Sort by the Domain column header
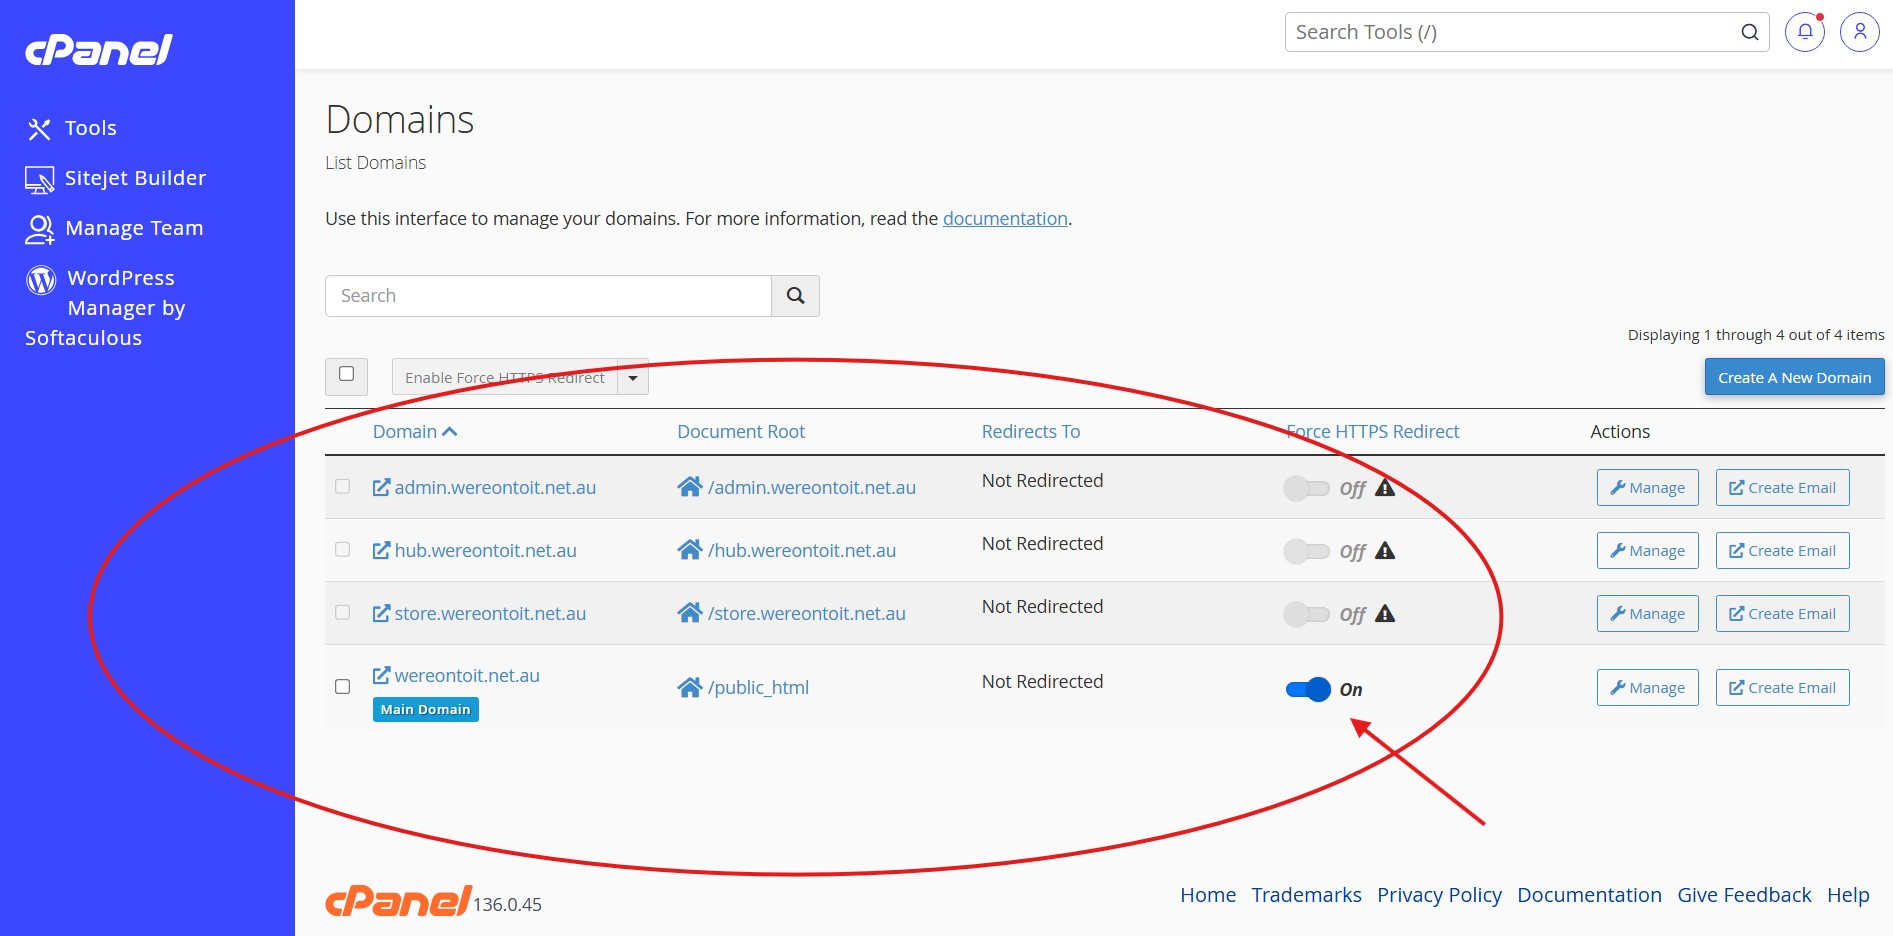This screenshot has width=1893, height=936. tap(414, 432)
